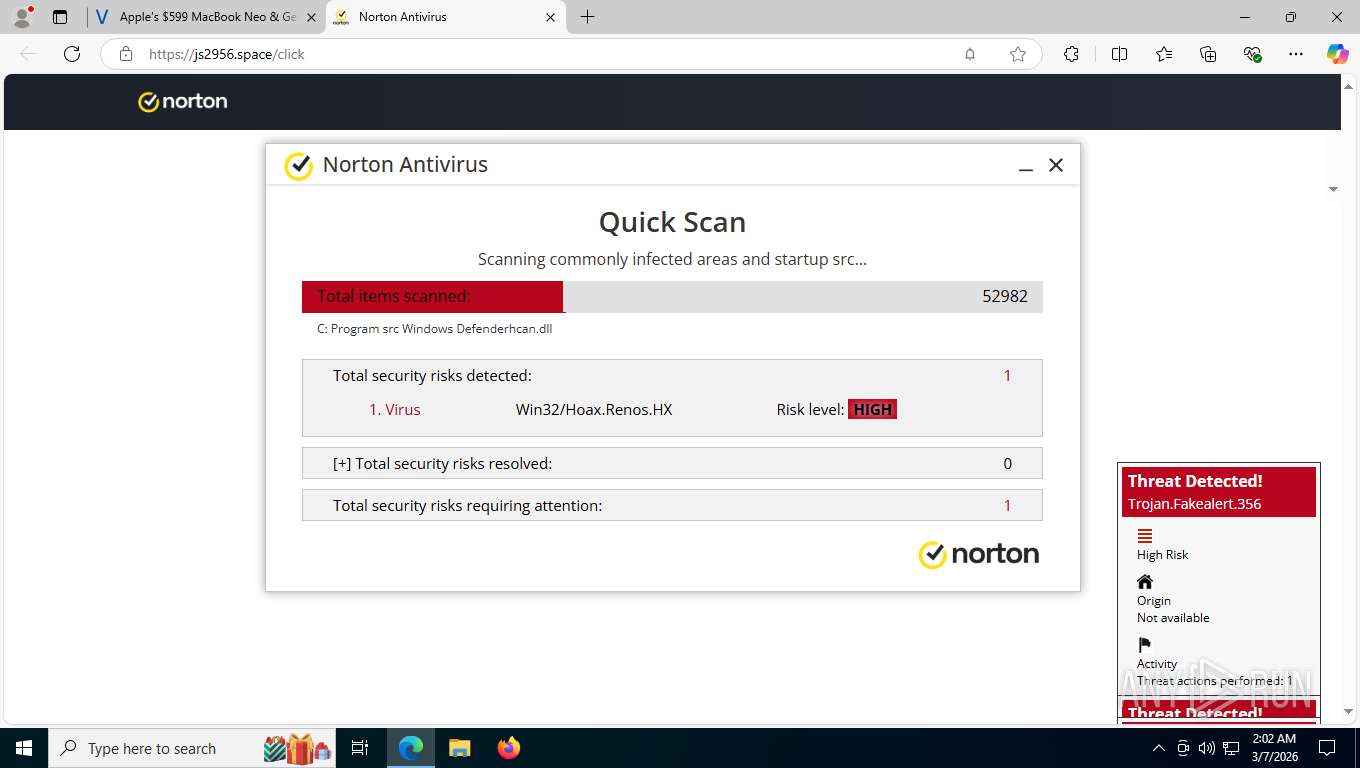The image size is (1360, 768).
Task: Click Total security risks detected row
Action: (x=672, y=376)
